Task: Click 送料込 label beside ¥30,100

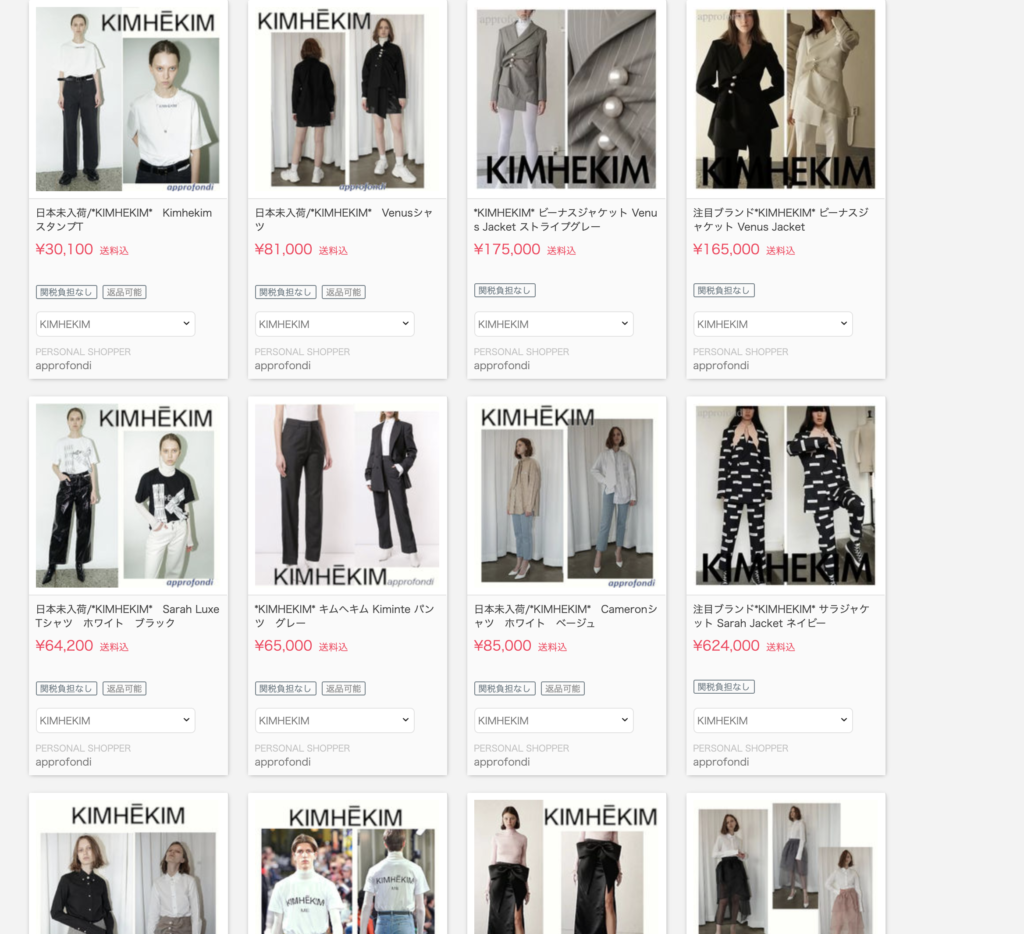Action: pos(114,251)
